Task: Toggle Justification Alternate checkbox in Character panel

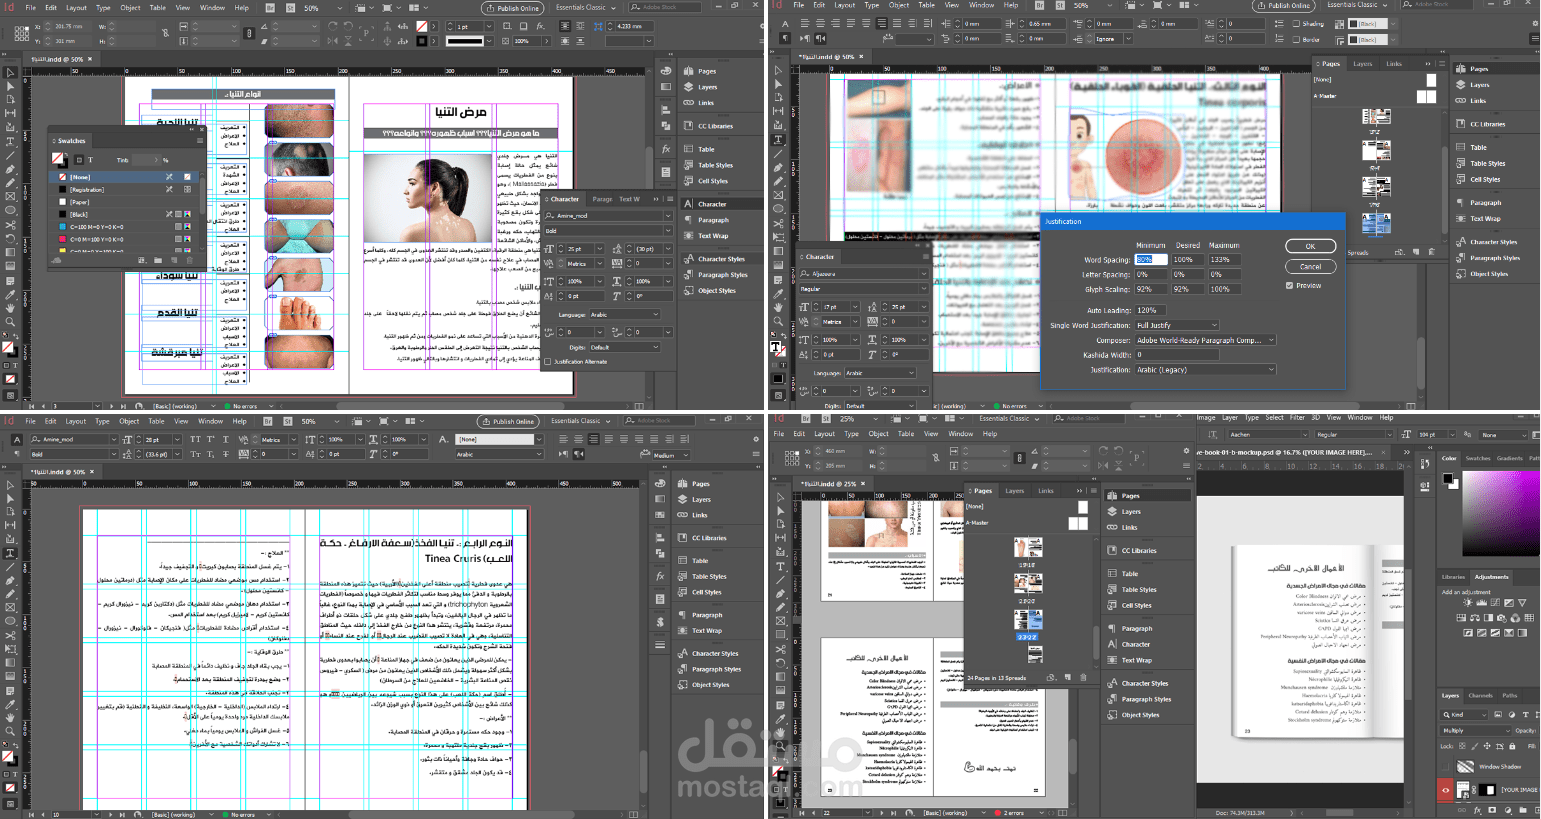Action: tap(548, 362)
